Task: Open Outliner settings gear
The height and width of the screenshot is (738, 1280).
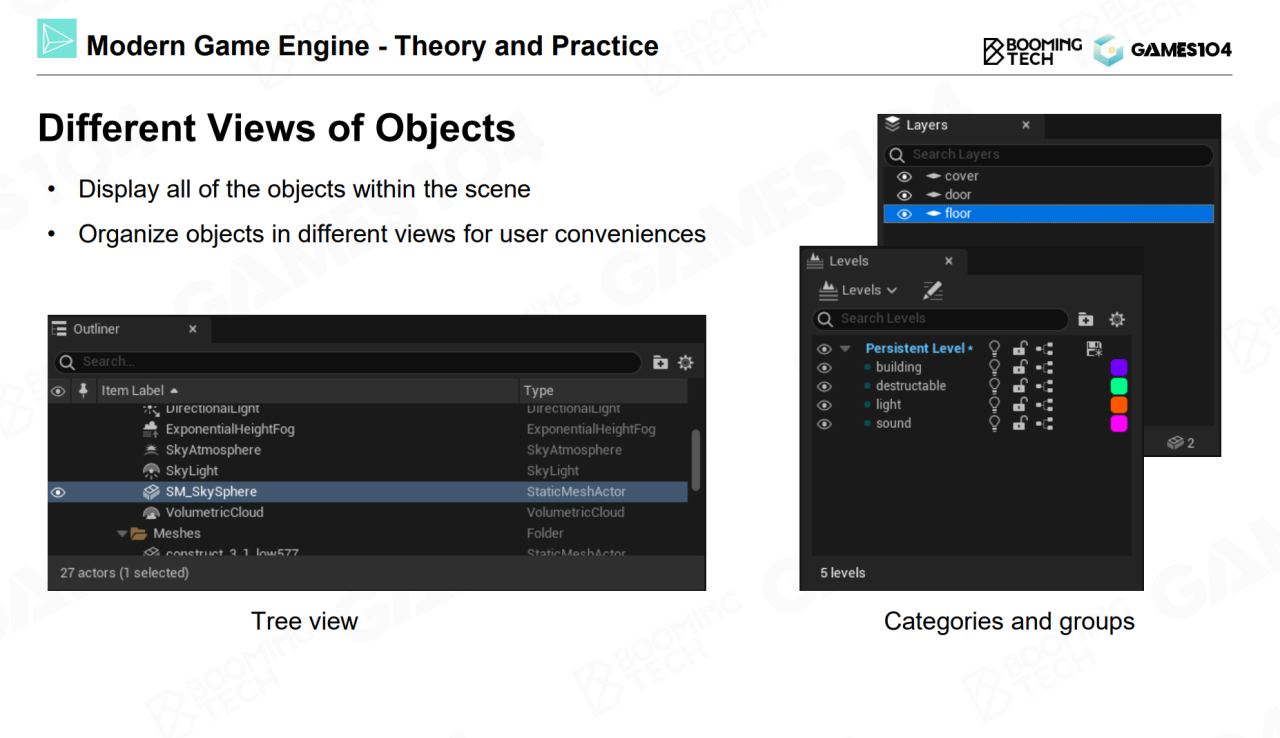Action: coord(686,362)
